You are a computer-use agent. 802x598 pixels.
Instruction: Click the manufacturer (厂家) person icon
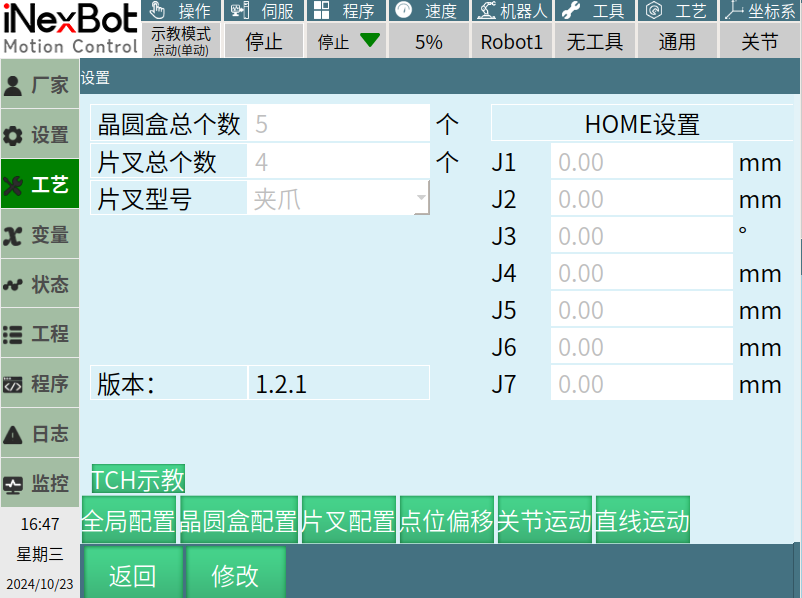click(14, 85)
